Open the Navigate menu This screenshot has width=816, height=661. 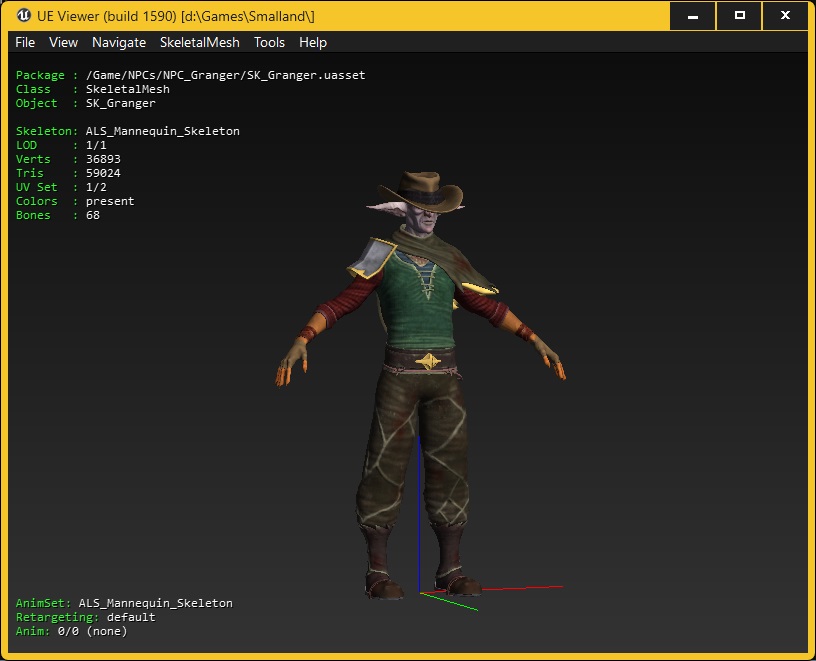pos(119,42)
